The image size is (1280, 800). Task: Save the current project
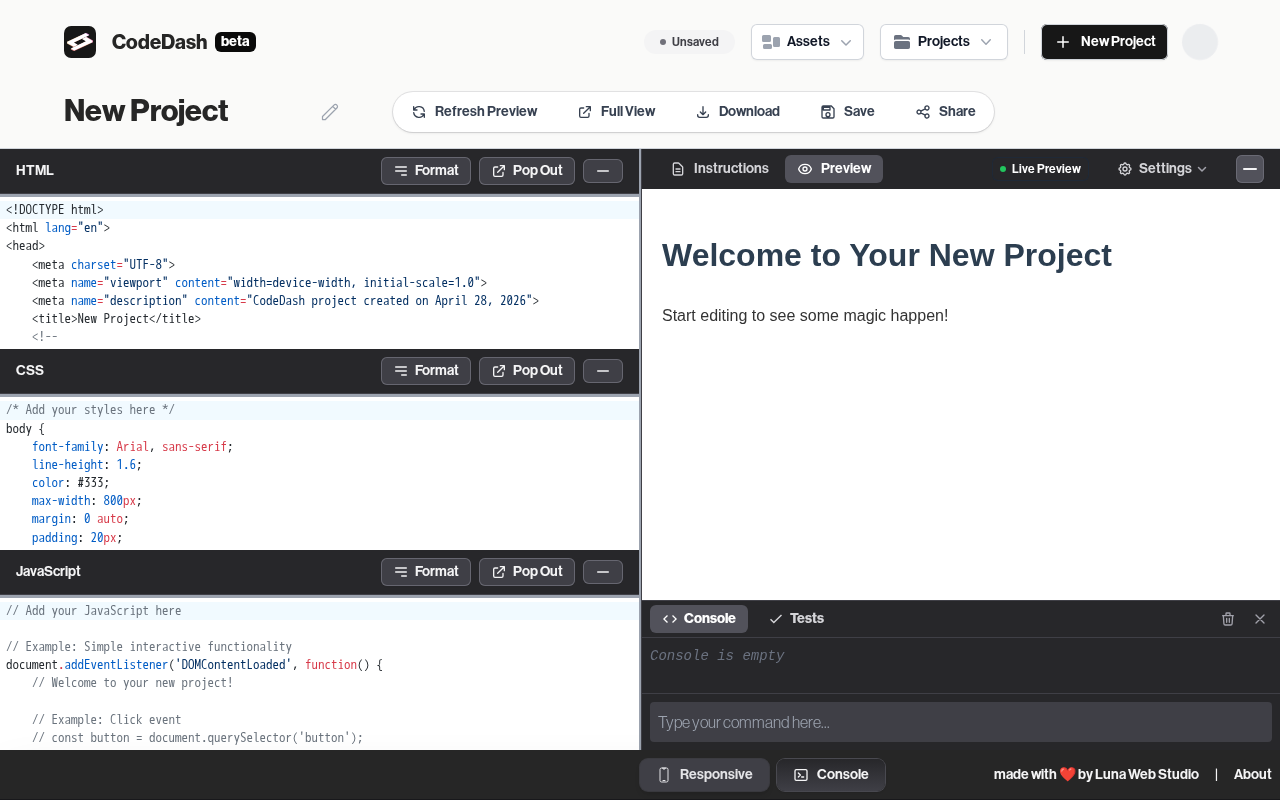point(848,112)
